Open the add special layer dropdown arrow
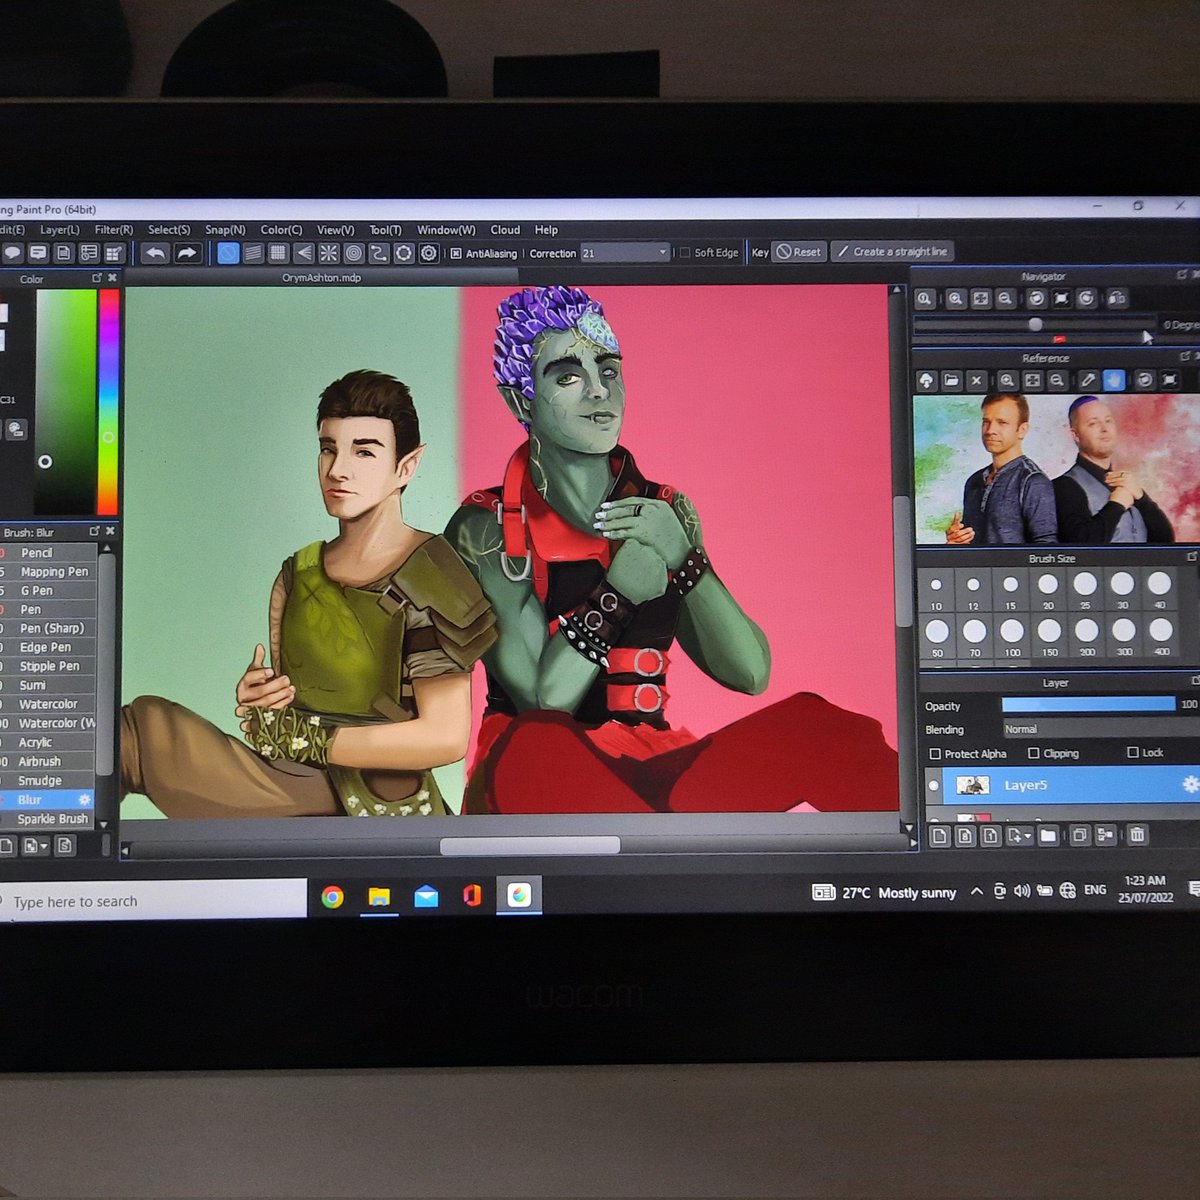This screenshot has height=1200, width=1200. pos(1027,836)
